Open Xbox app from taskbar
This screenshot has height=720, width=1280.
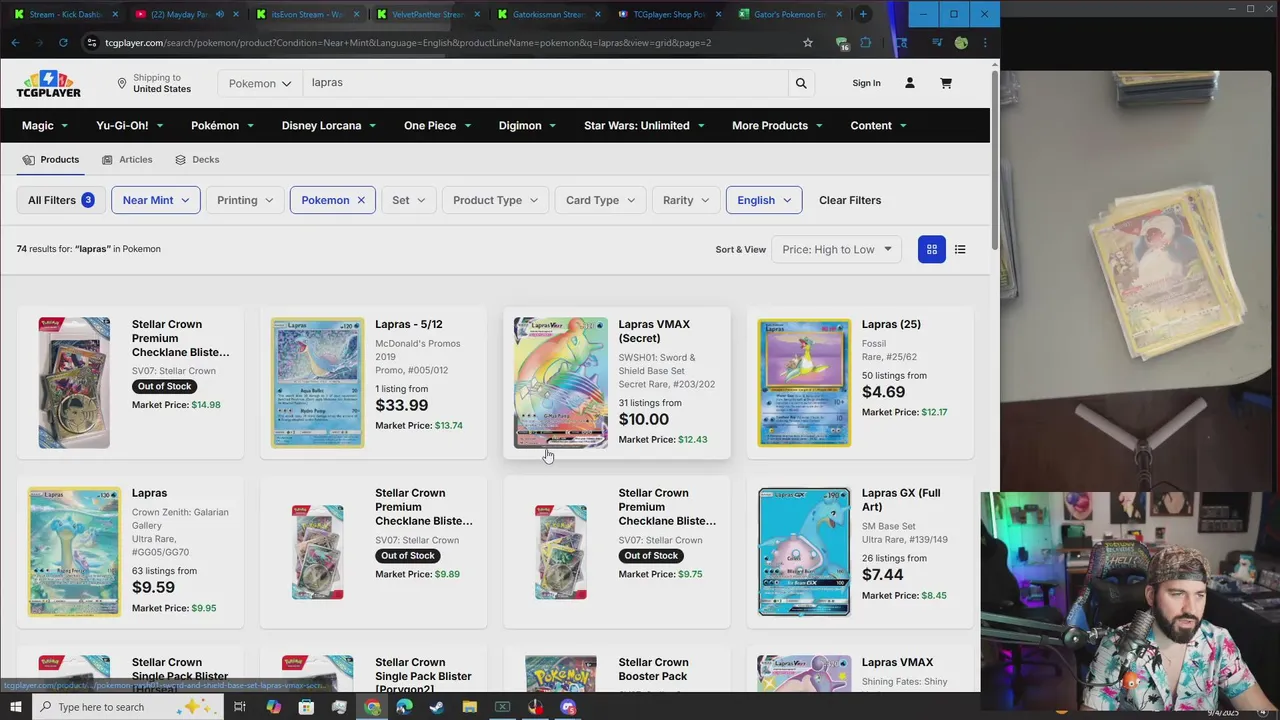(x=503, y=707)
